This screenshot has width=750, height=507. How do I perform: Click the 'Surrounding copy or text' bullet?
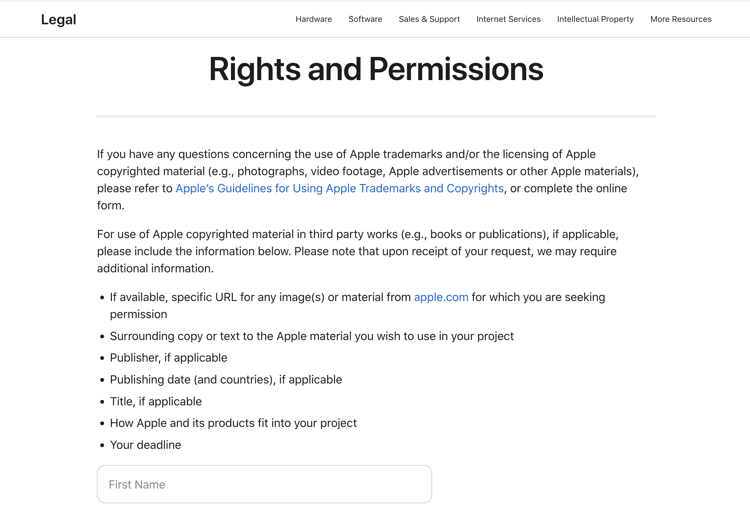tap(311, 336)
